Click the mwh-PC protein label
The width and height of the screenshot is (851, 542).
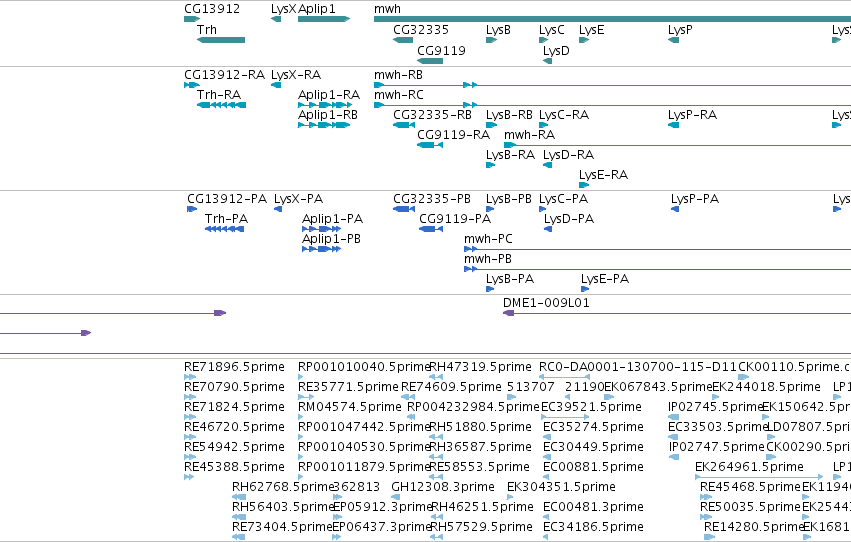[488, 239]
